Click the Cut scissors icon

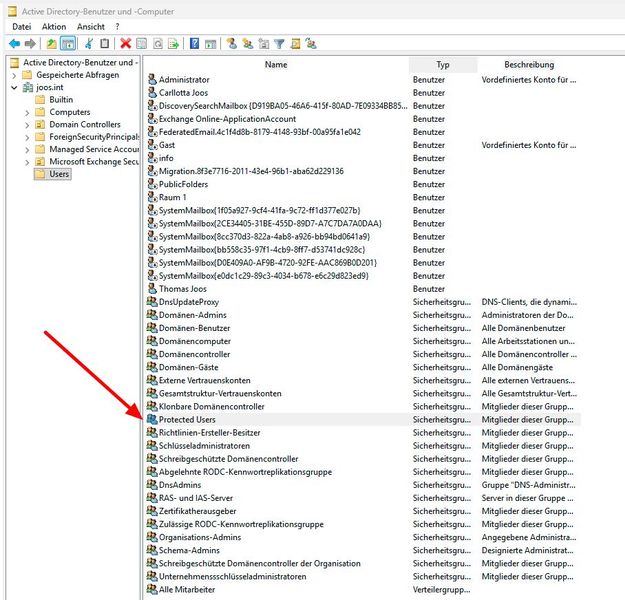pos(89,43)
